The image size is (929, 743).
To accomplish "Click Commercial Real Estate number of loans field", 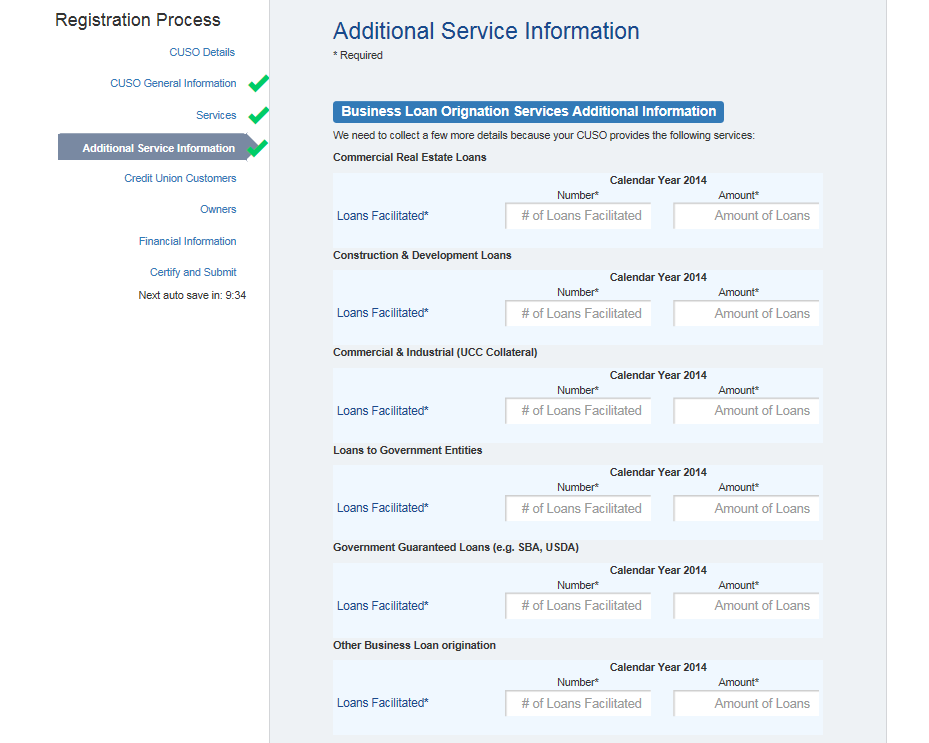I will (579, 216).
